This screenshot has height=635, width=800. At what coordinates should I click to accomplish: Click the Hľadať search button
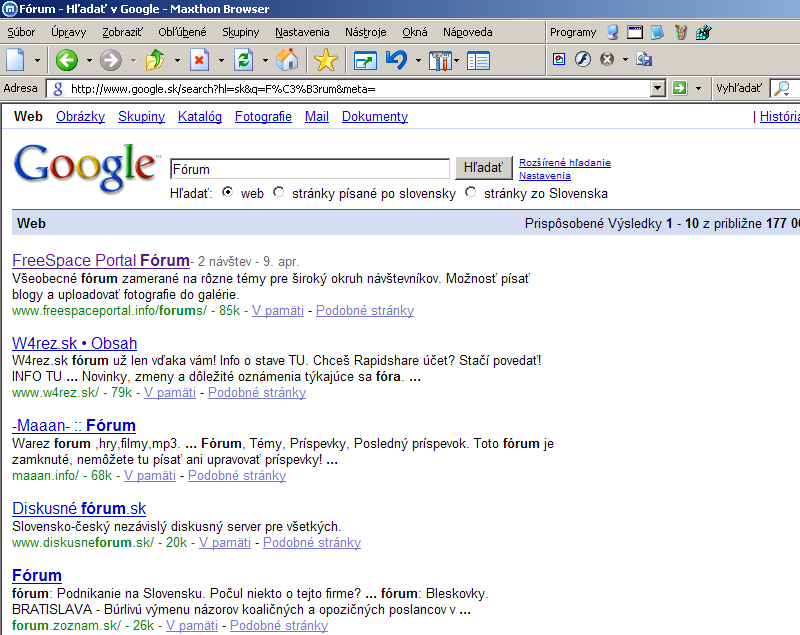[x=483, y=168]
